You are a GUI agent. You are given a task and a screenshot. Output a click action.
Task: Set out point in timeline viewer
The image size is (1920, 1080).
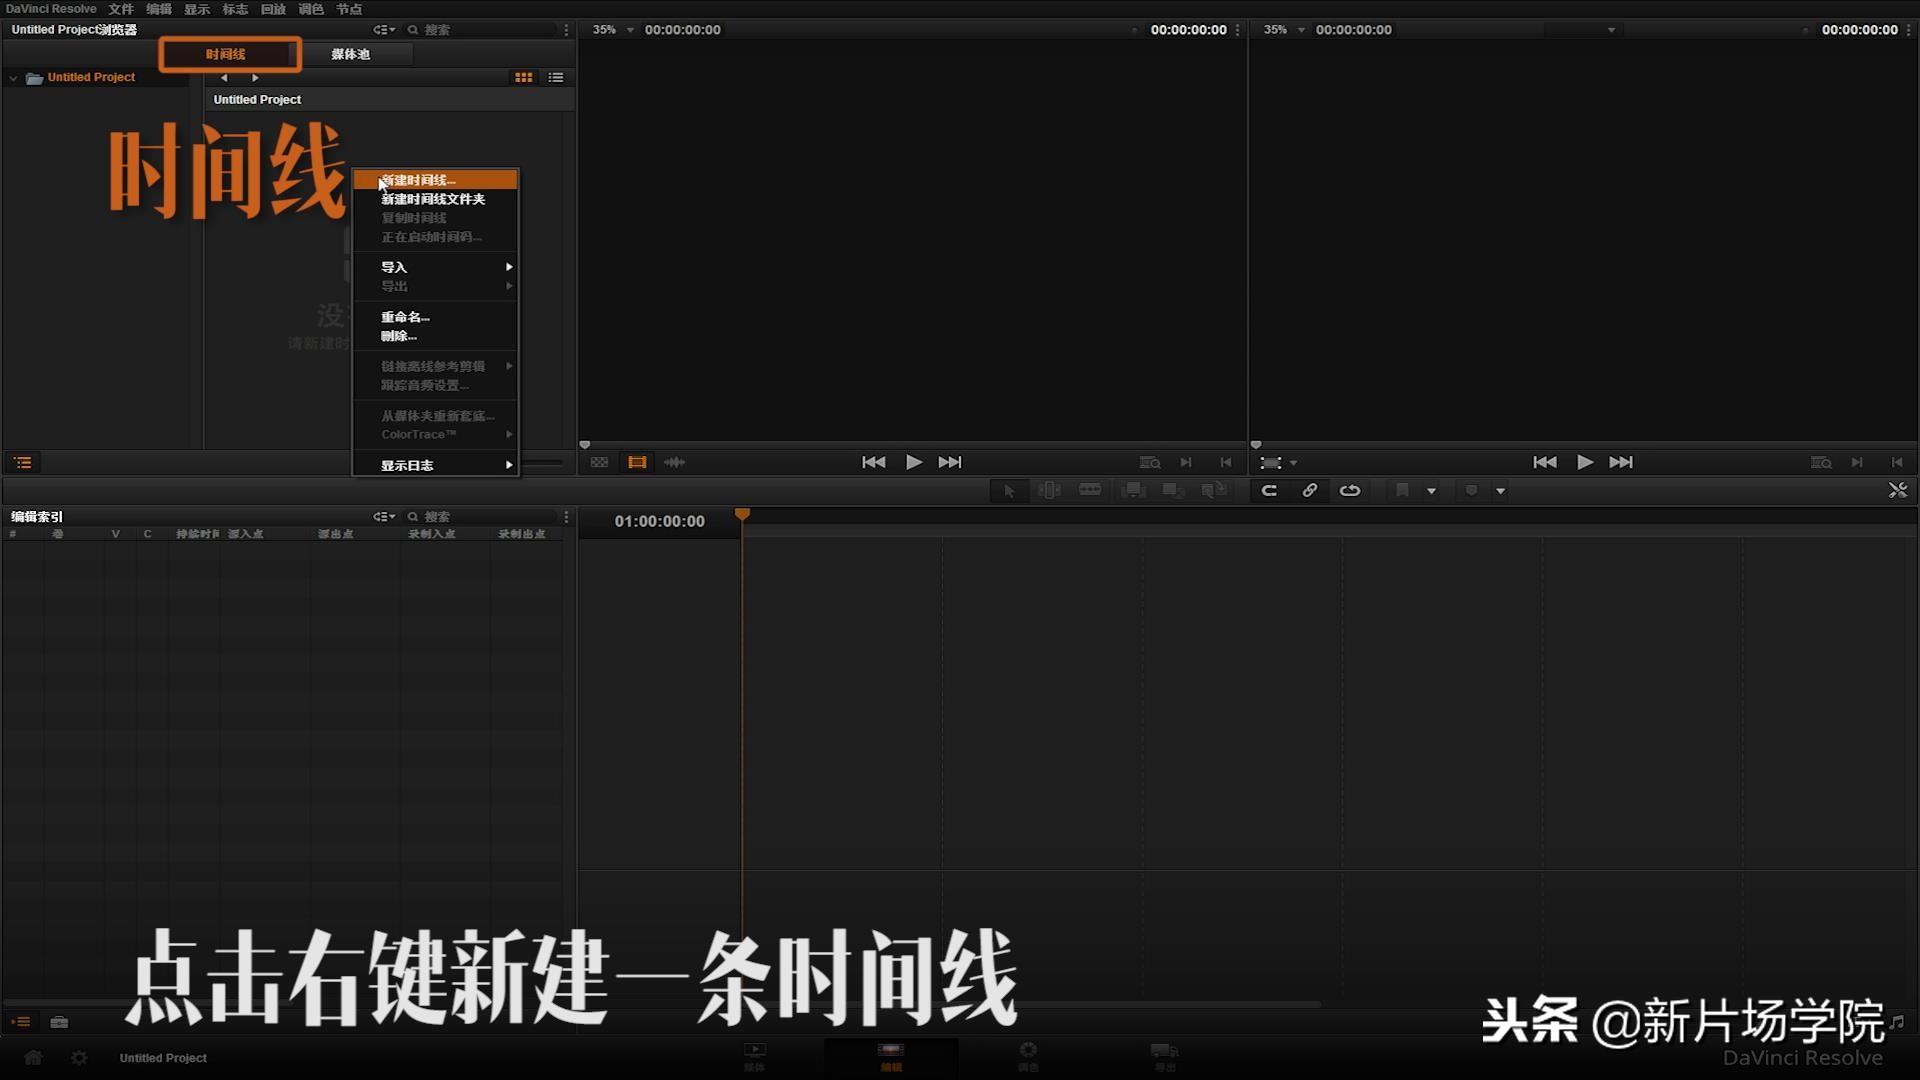click(1897, 462)
